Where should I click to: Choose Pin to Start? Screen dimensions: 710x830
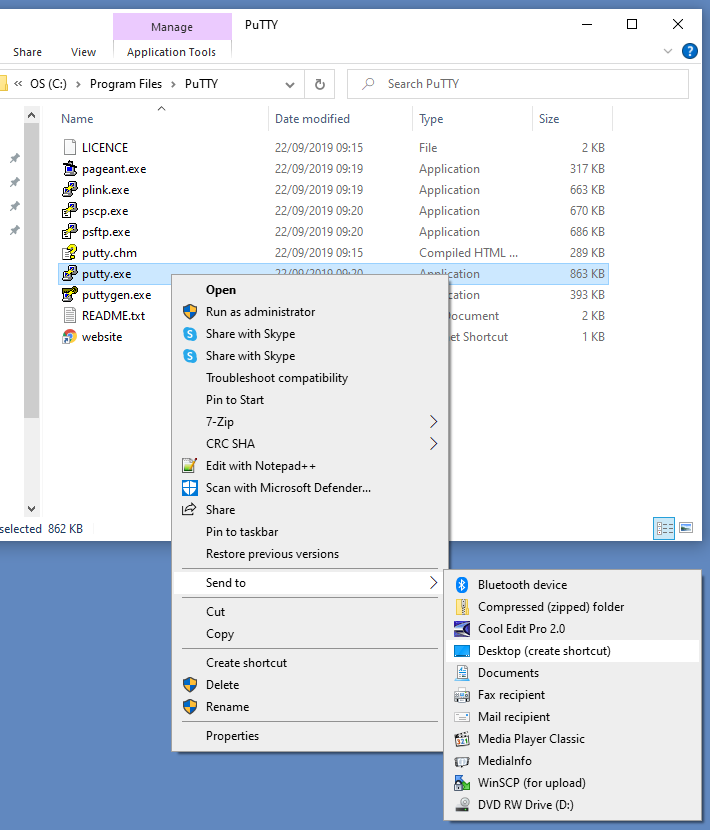311,400
